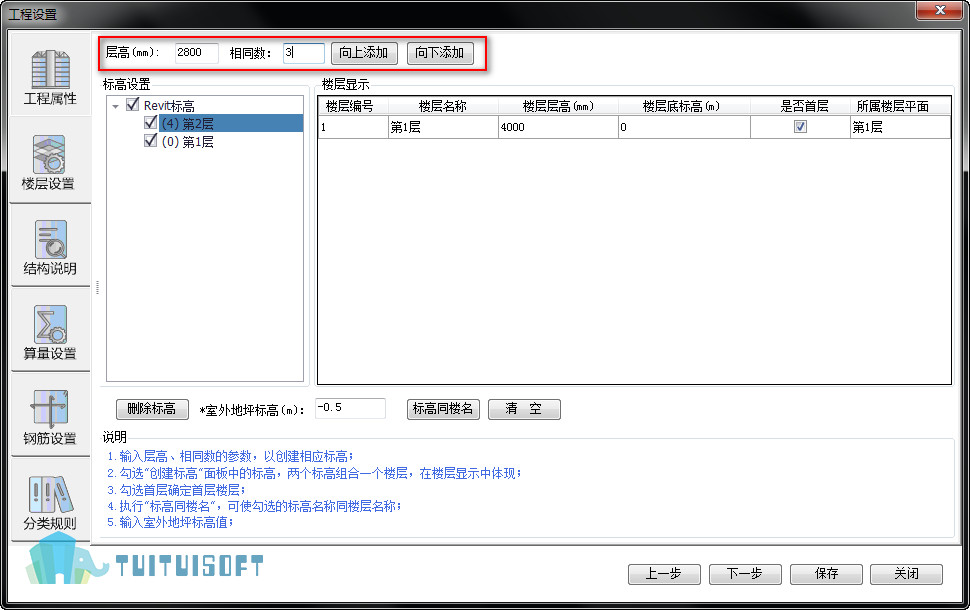Click the 算量设置 sigma icon
The width and height of the screenshot is (970, 610).
tap(50, 324)
